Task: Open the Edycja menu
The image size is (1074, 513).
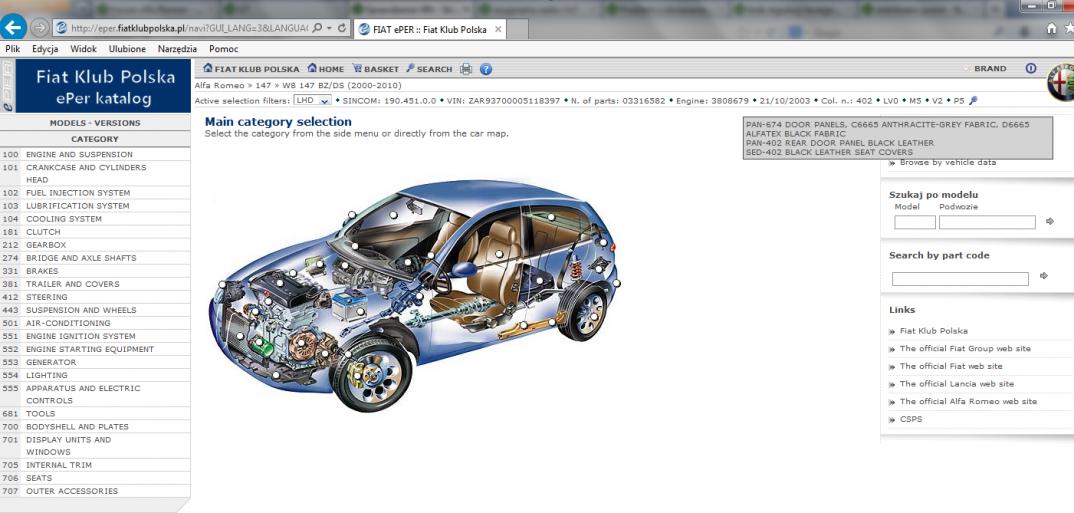Action: [x=45, y=49]
